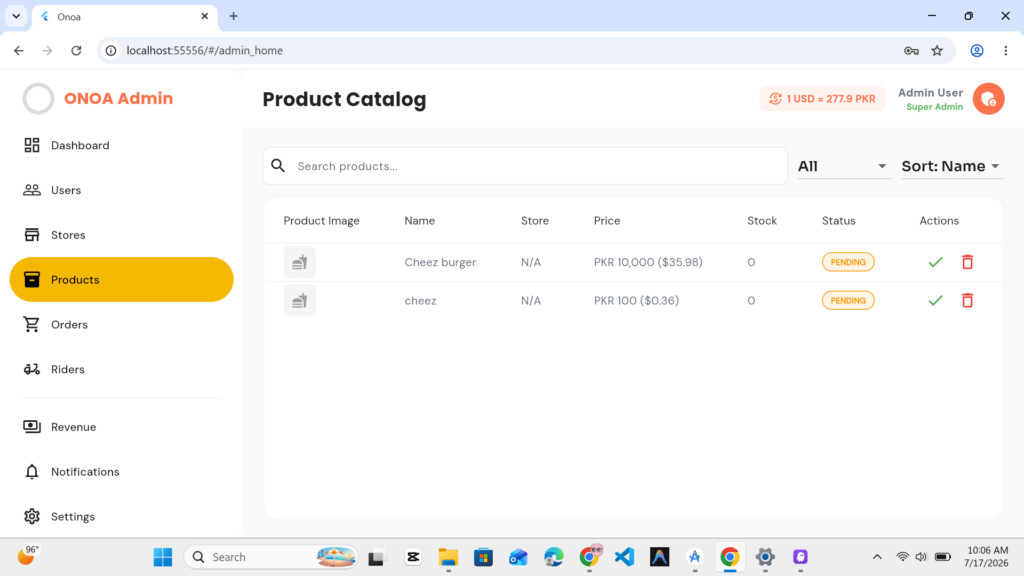1024x576 pixels.
Task: Open the Sort: Name dropdown
Action: pyautogui.click(x=950, y=166)
